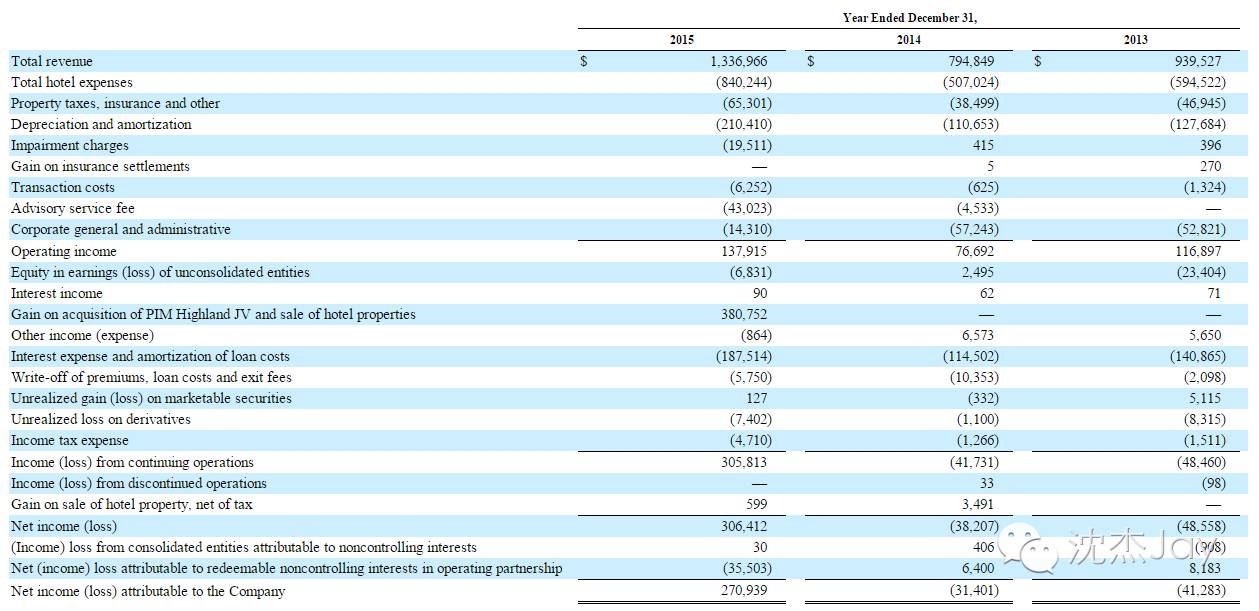
Task: Click 'Unrealized loss on derivatives' label
Action: coord(101,419)
